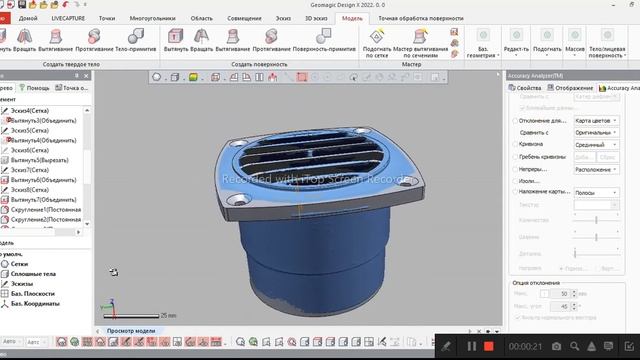Open the Эскиз ribbon tab

tap(283, 18)
